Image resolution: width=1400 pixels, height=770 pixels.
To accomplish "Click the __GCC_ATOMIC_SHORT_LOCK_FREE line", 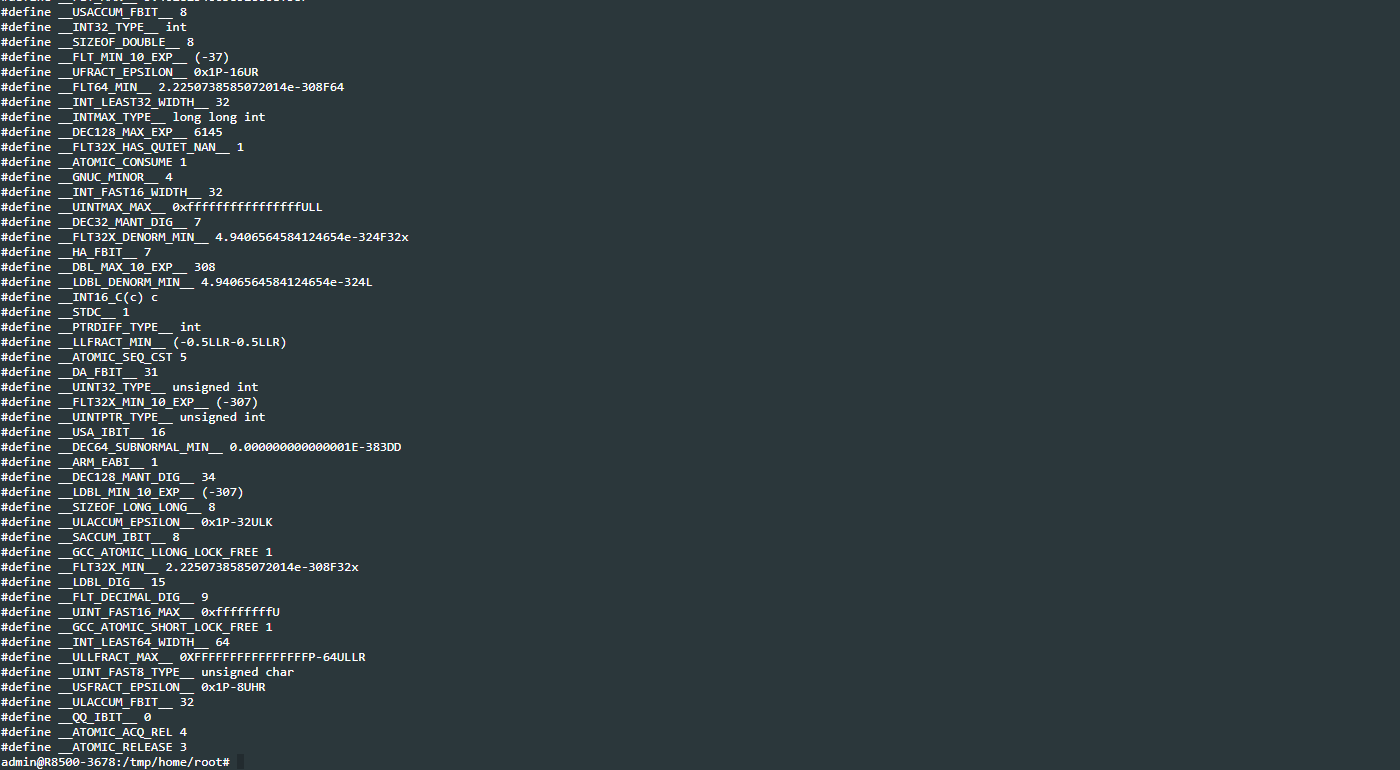I will pyautogui.click(x=137, y=627).
